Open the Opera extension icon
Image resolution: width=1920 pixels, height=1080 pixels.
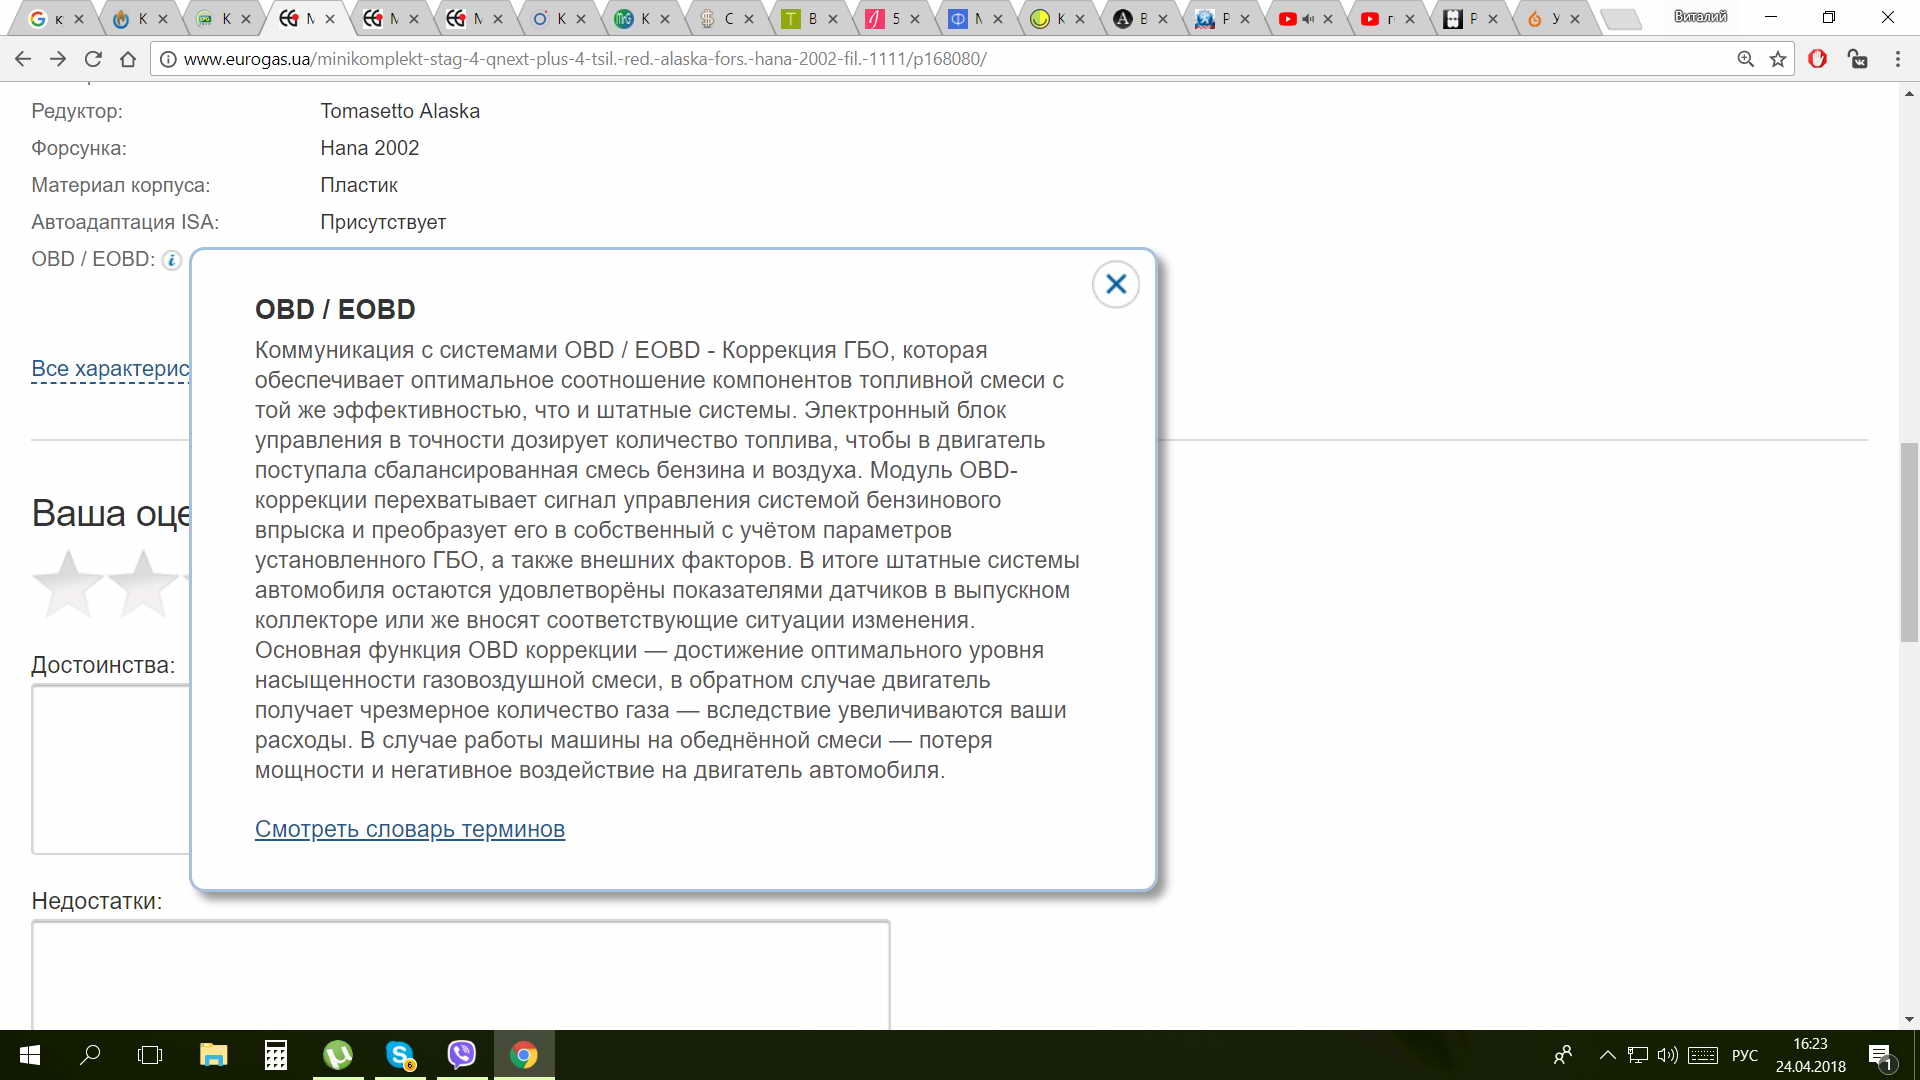point(1818,59)
